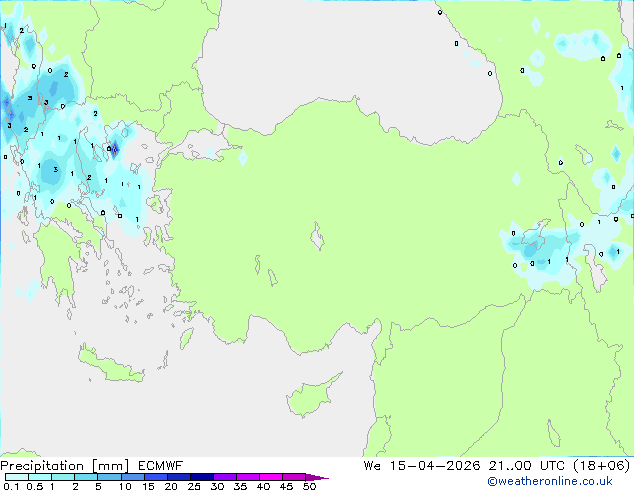This screenshot has width=634, height=490.
Task: Click the "Precipitation [mm]" title text
Action: tap(65, 466)
